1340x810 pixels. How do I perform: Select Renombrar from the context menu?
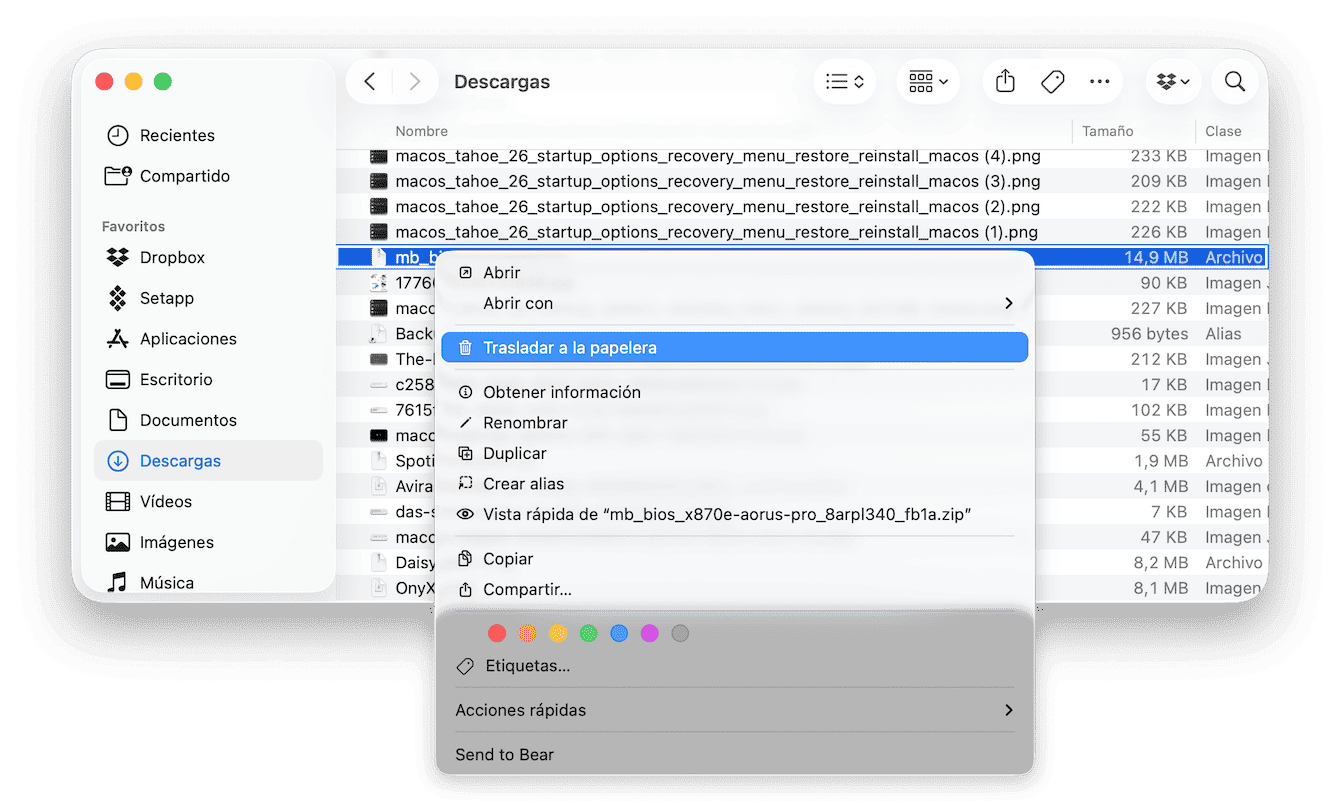(x=735, y=423)
